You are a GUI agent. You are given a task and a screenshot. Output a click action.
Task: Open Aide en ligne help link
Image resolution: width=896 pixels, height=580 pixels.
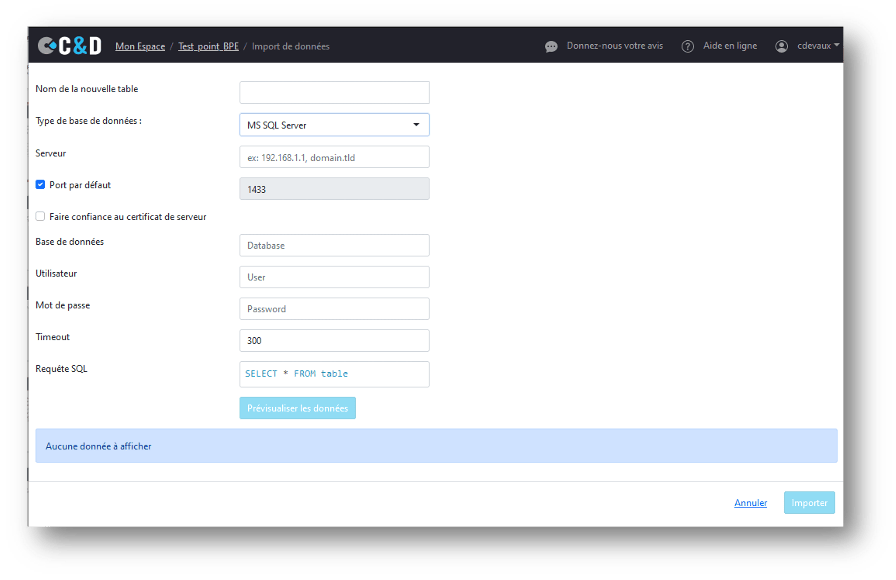pyautogui.click(x=730, y=47)
